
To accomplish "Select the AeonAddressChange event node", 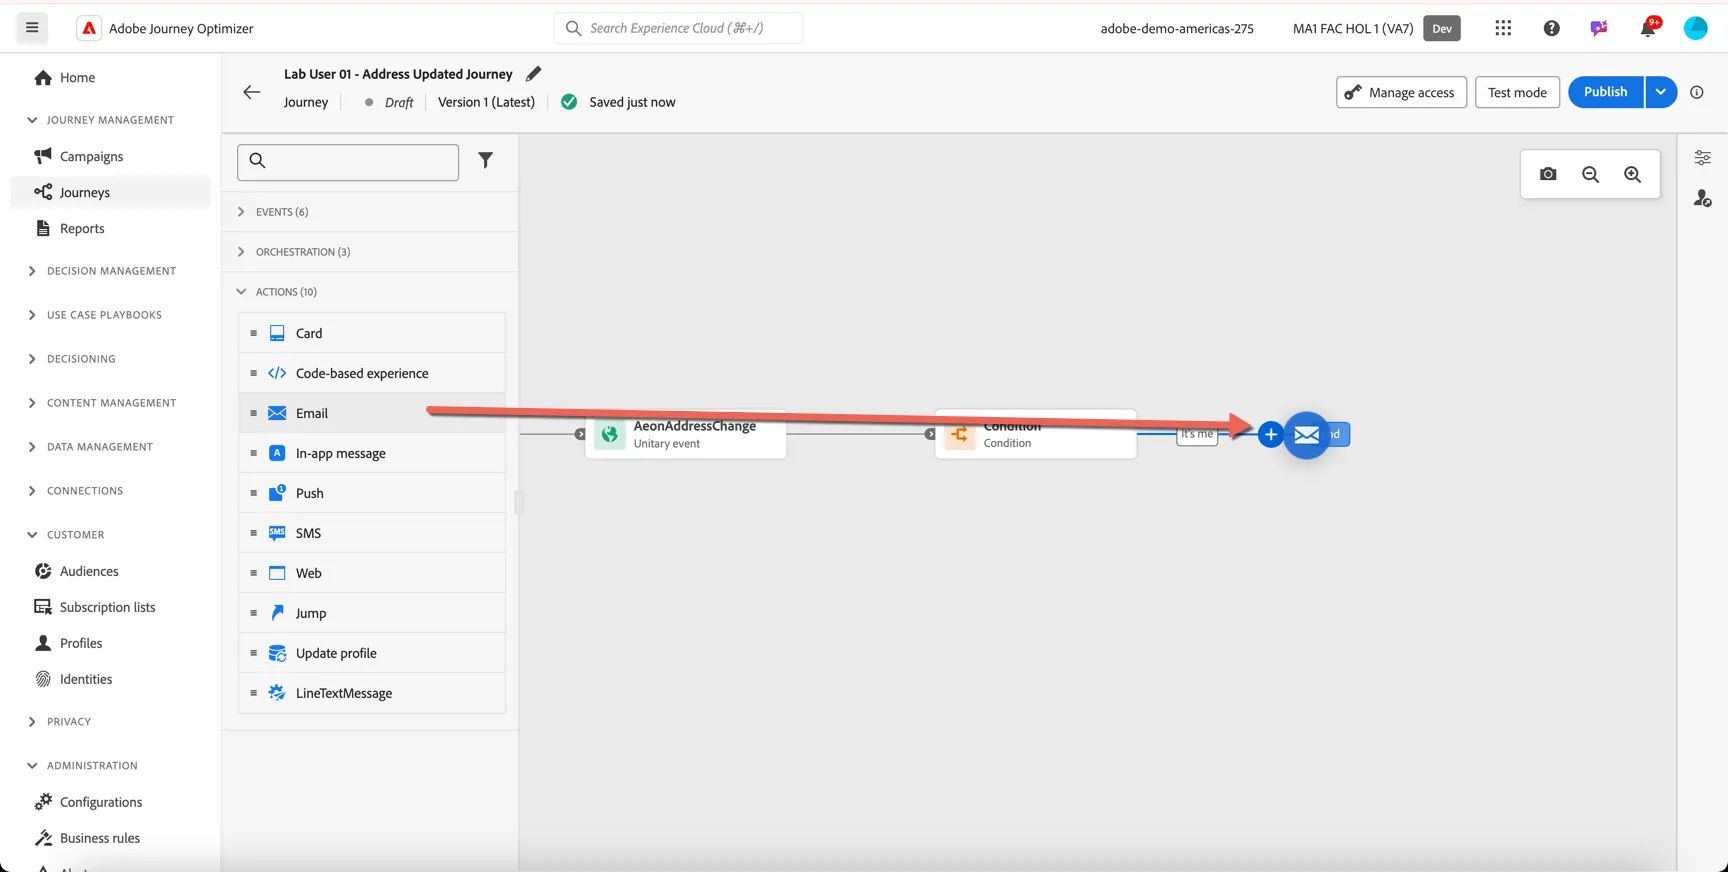I will click(x=686, y=434).
